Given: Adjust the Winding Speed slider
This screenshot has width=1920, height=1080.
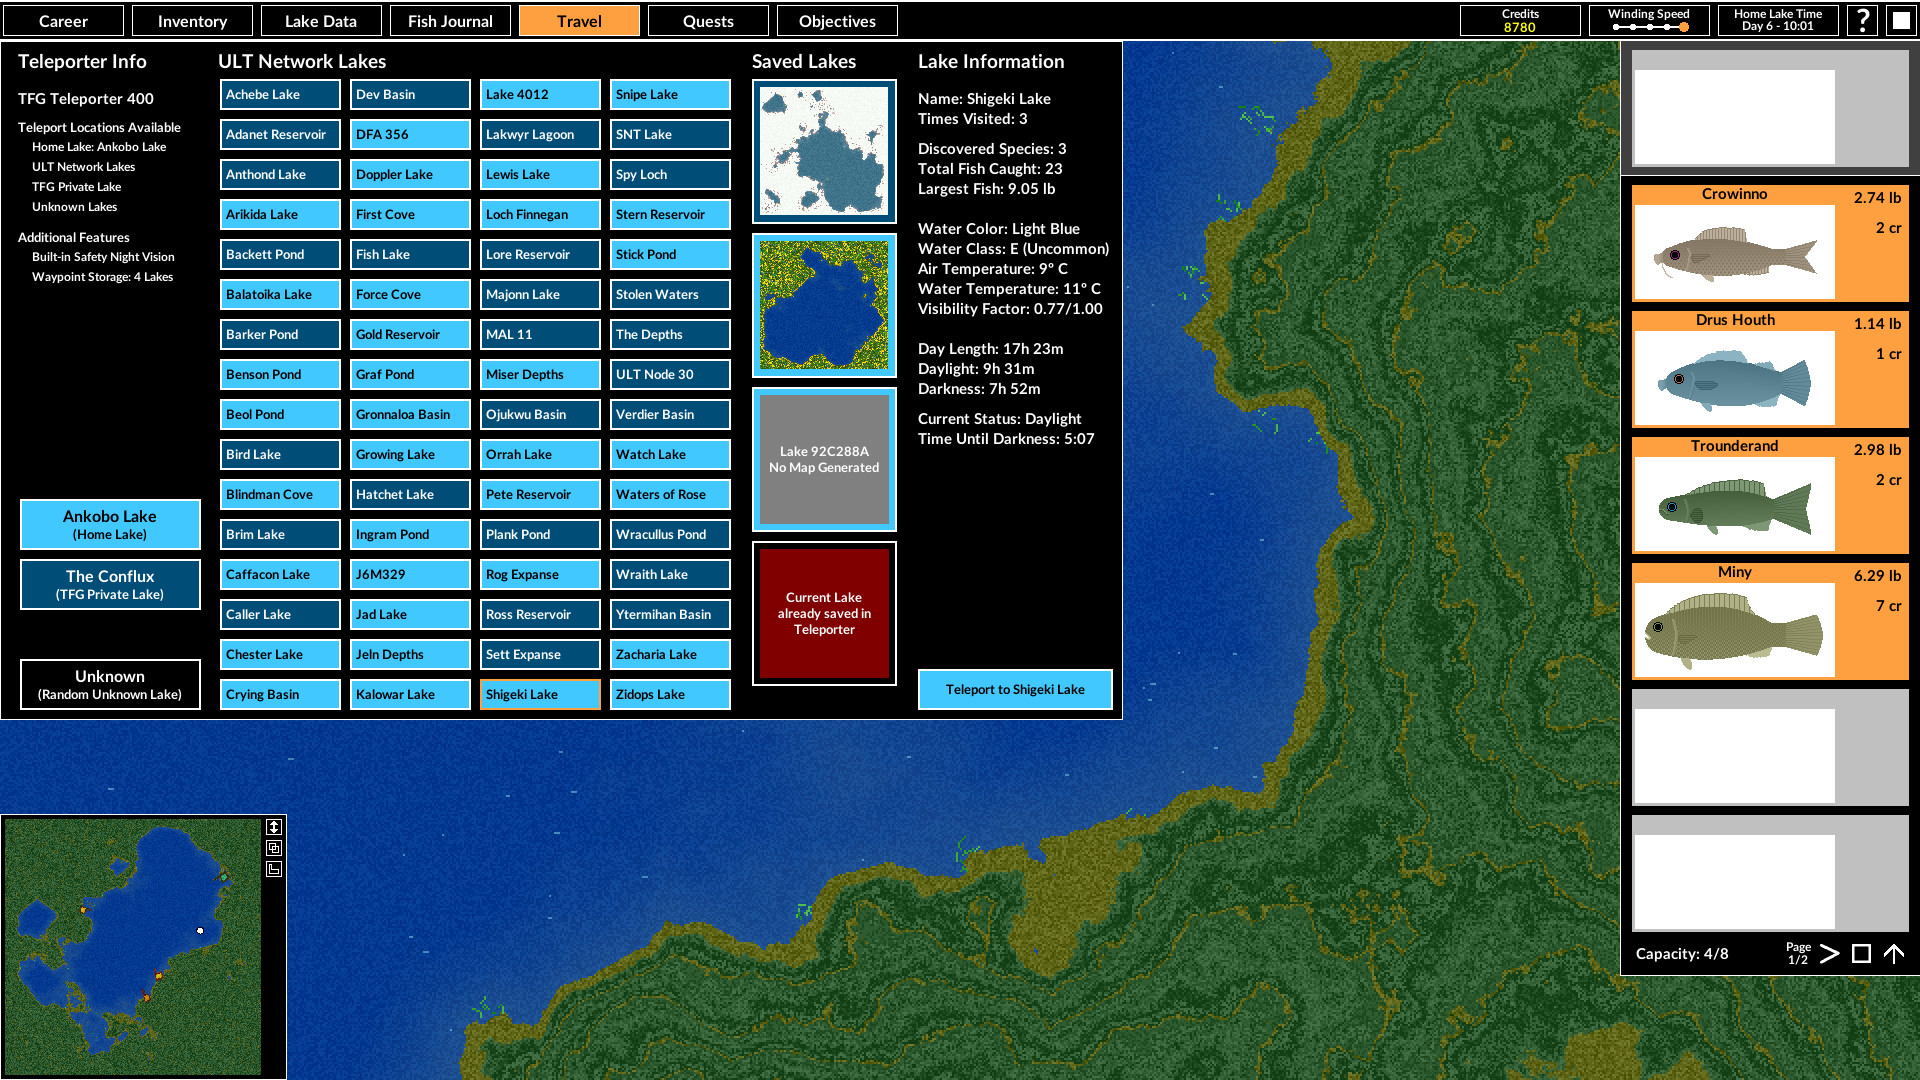Looking at the screenshot, I should pos(1649,27).
